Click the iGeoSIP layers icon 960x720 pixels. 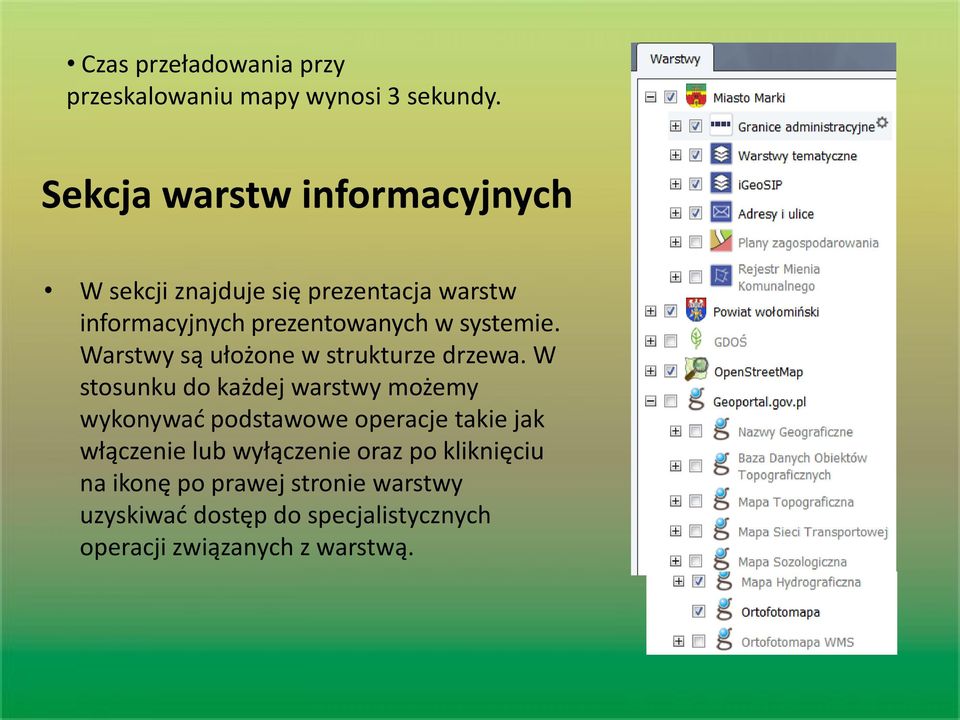click(721, 183)
